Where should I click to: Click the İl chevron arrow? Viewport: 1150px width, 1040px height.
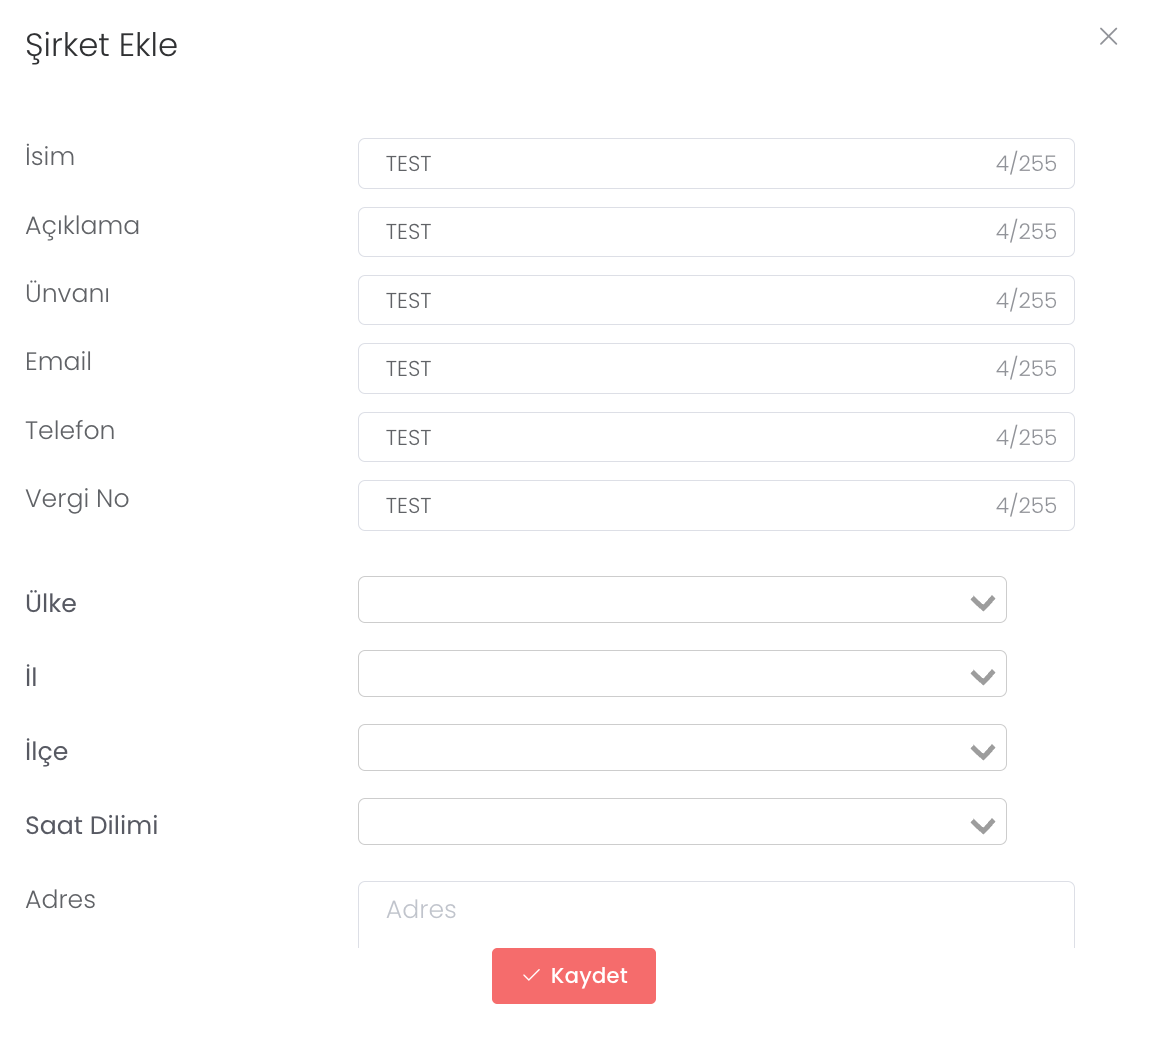(982, 677)
